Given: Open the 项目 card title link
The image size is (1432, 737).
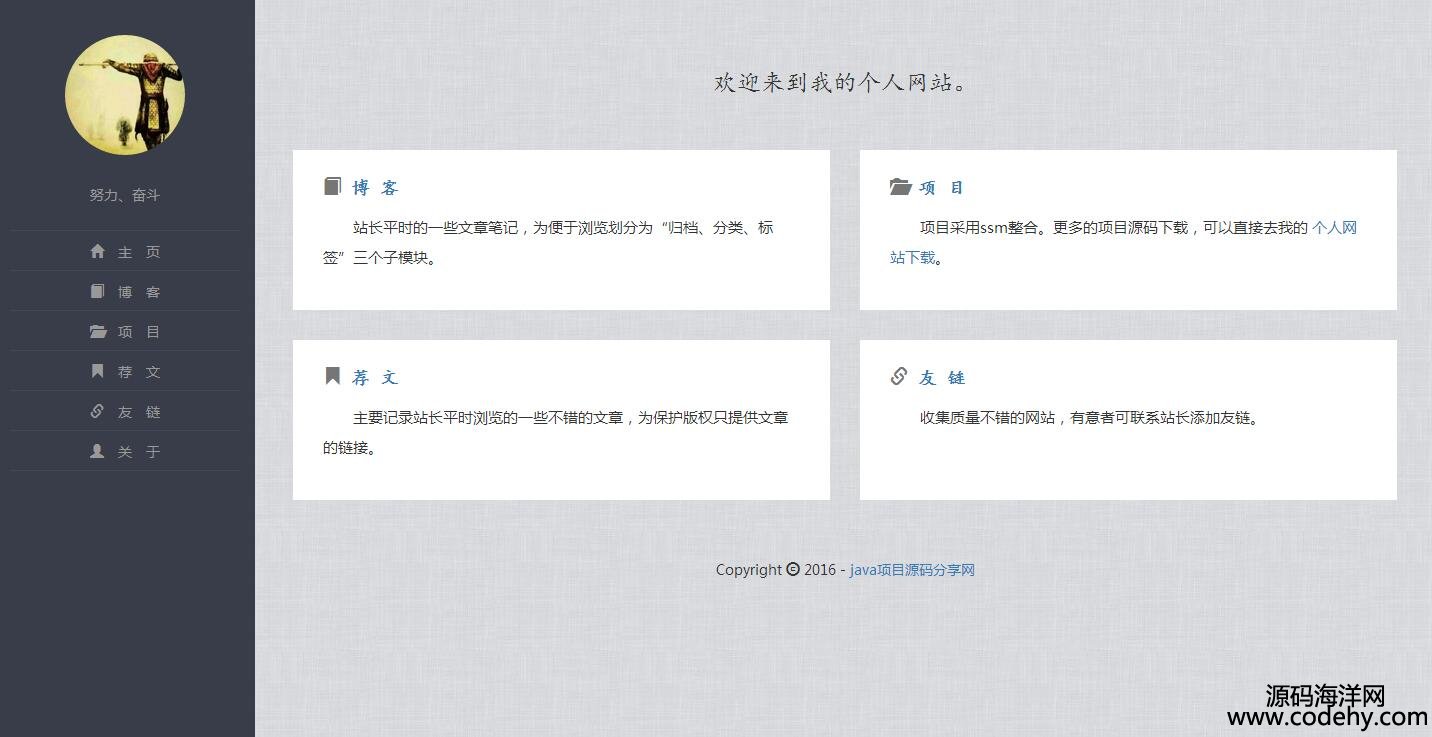Looking at the screenshot, I should [941, 188].
